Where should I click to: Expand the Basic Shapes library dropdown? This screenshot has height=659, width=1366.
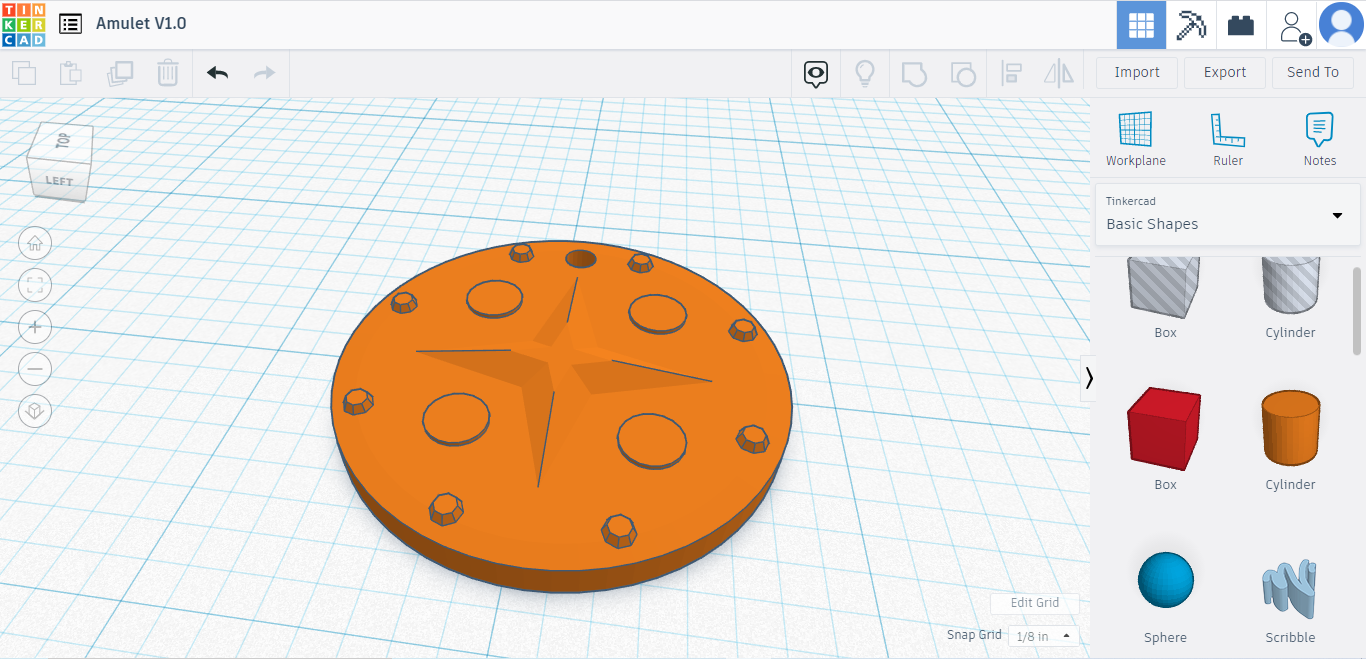tap(1228, 214)
